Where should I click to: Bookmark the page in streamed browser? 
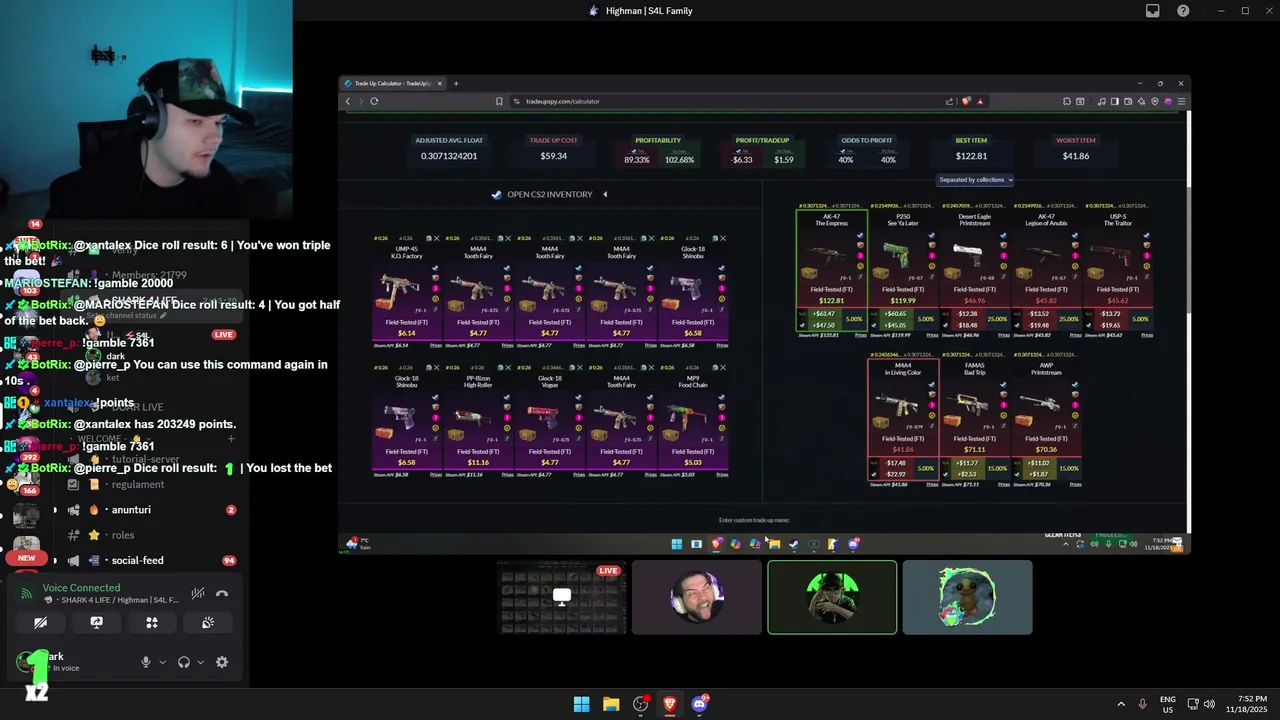point(499,101)
